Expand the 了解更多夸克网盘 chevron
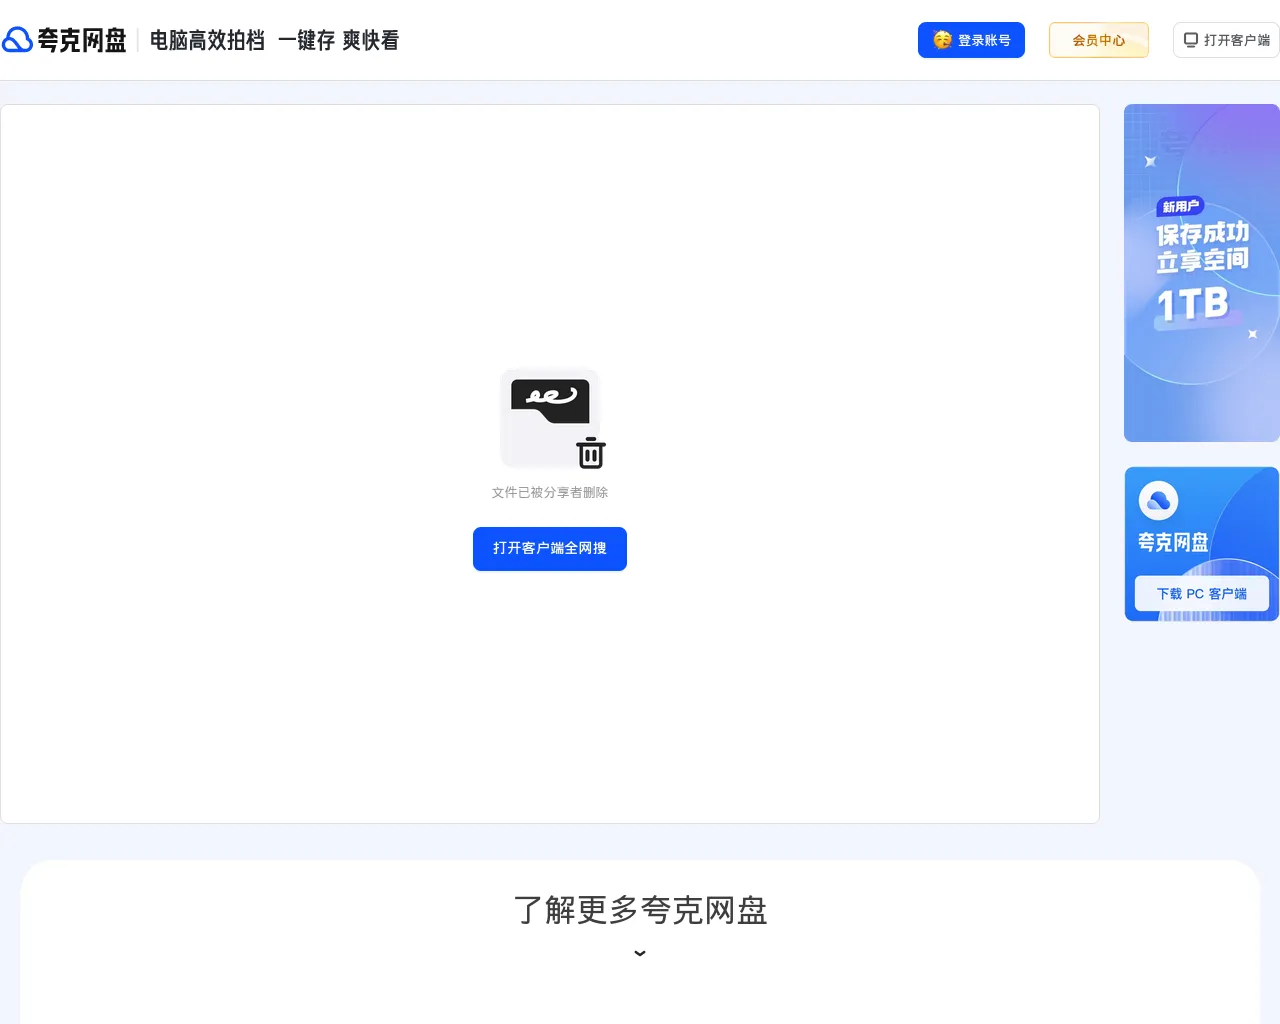Image resolution: width=1280 pixels, height=1024 pixels. pyautogui.click(x=640, y=953)
